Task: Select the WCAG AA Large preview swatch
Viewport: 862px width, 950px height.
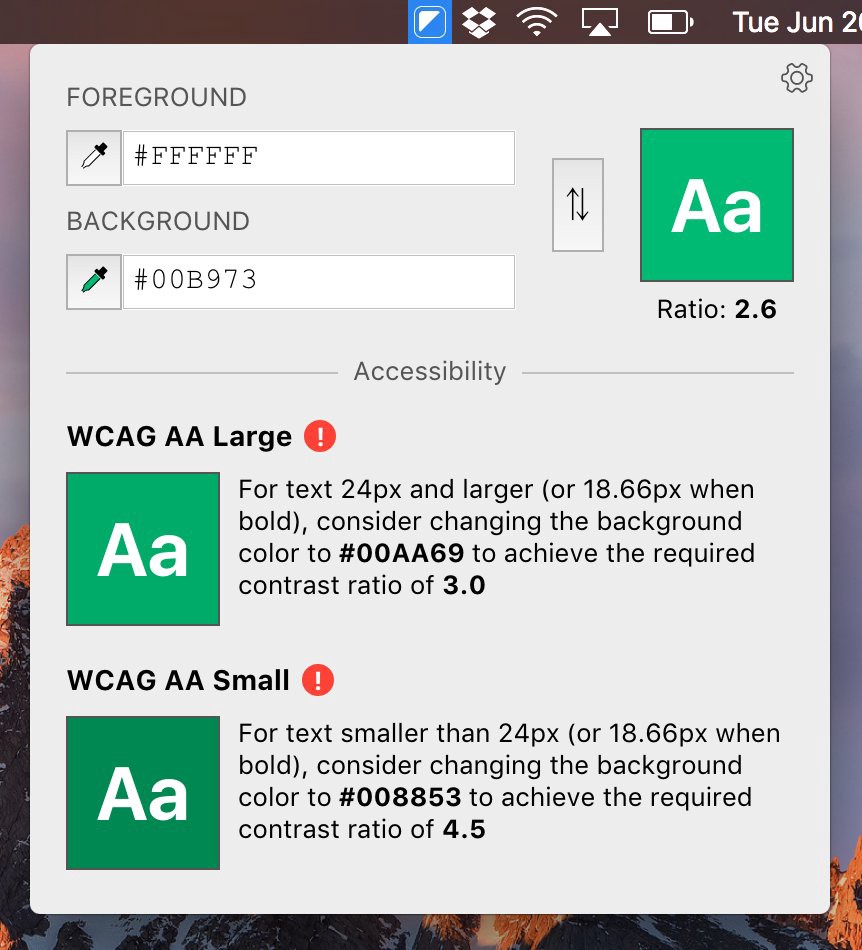Action: [143, 549]
